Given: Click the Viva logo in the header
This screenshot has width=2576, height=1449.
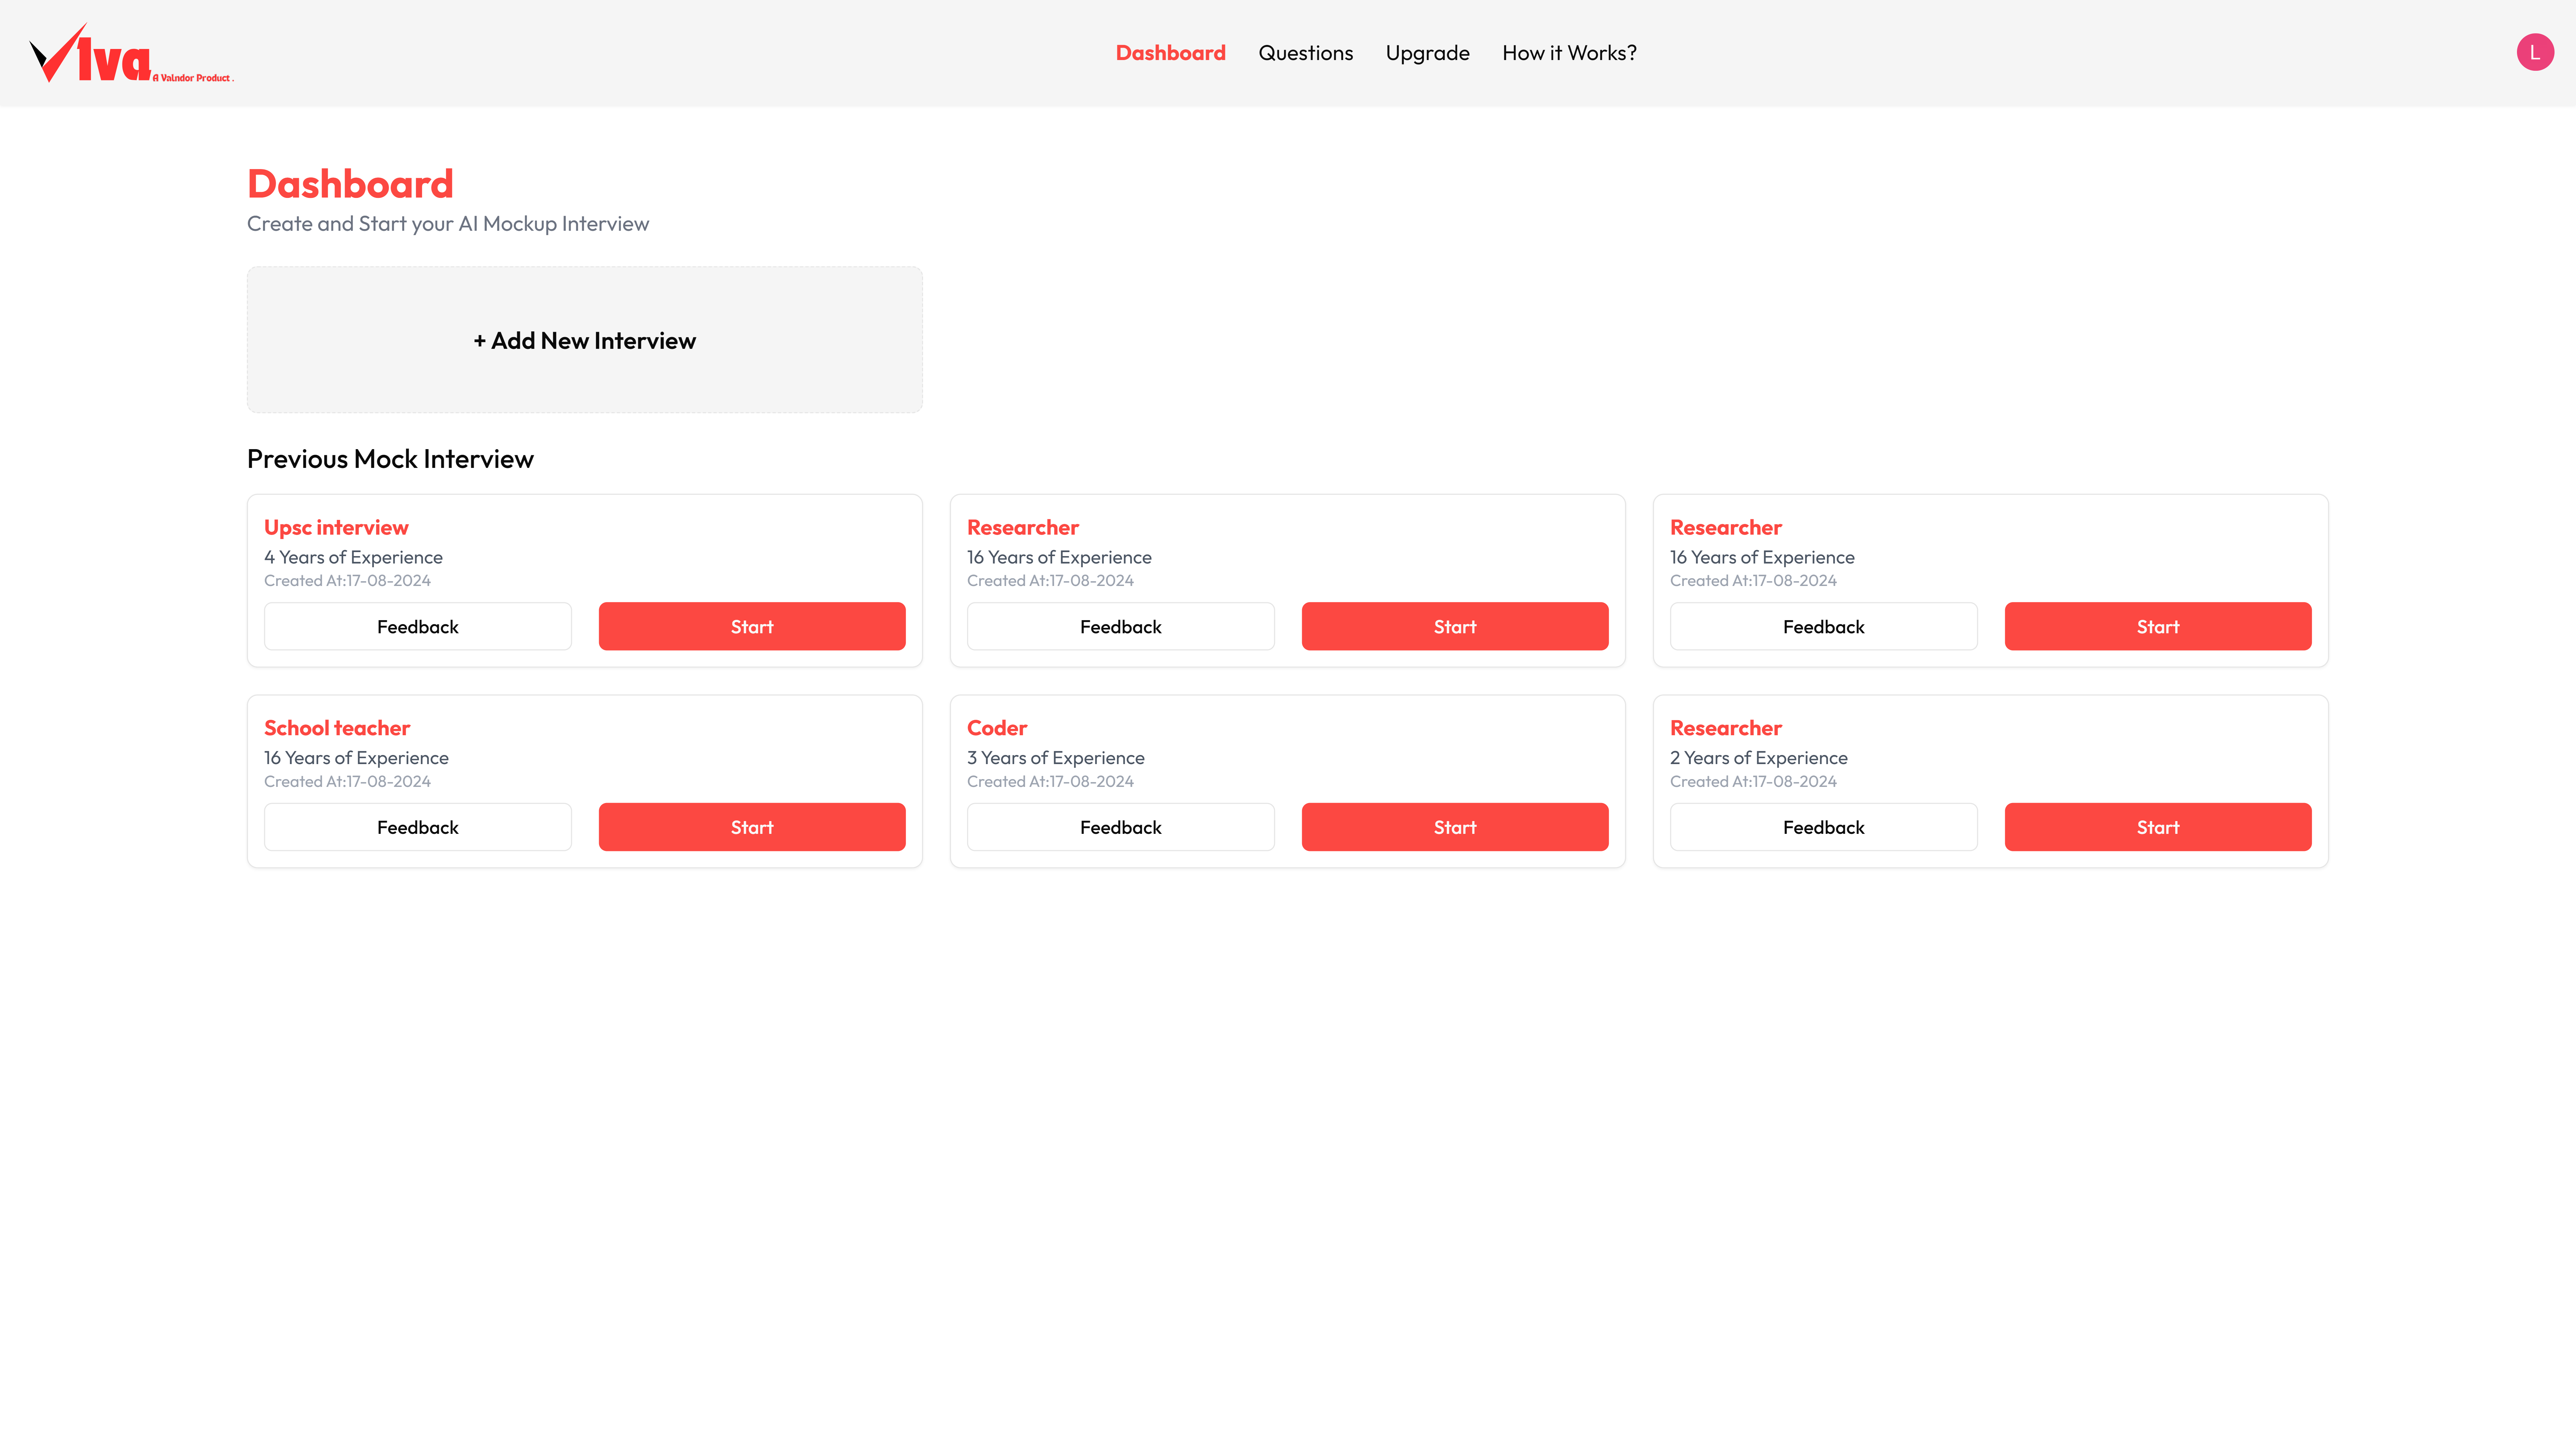Looking at the screenshot, I should (131, 53).
